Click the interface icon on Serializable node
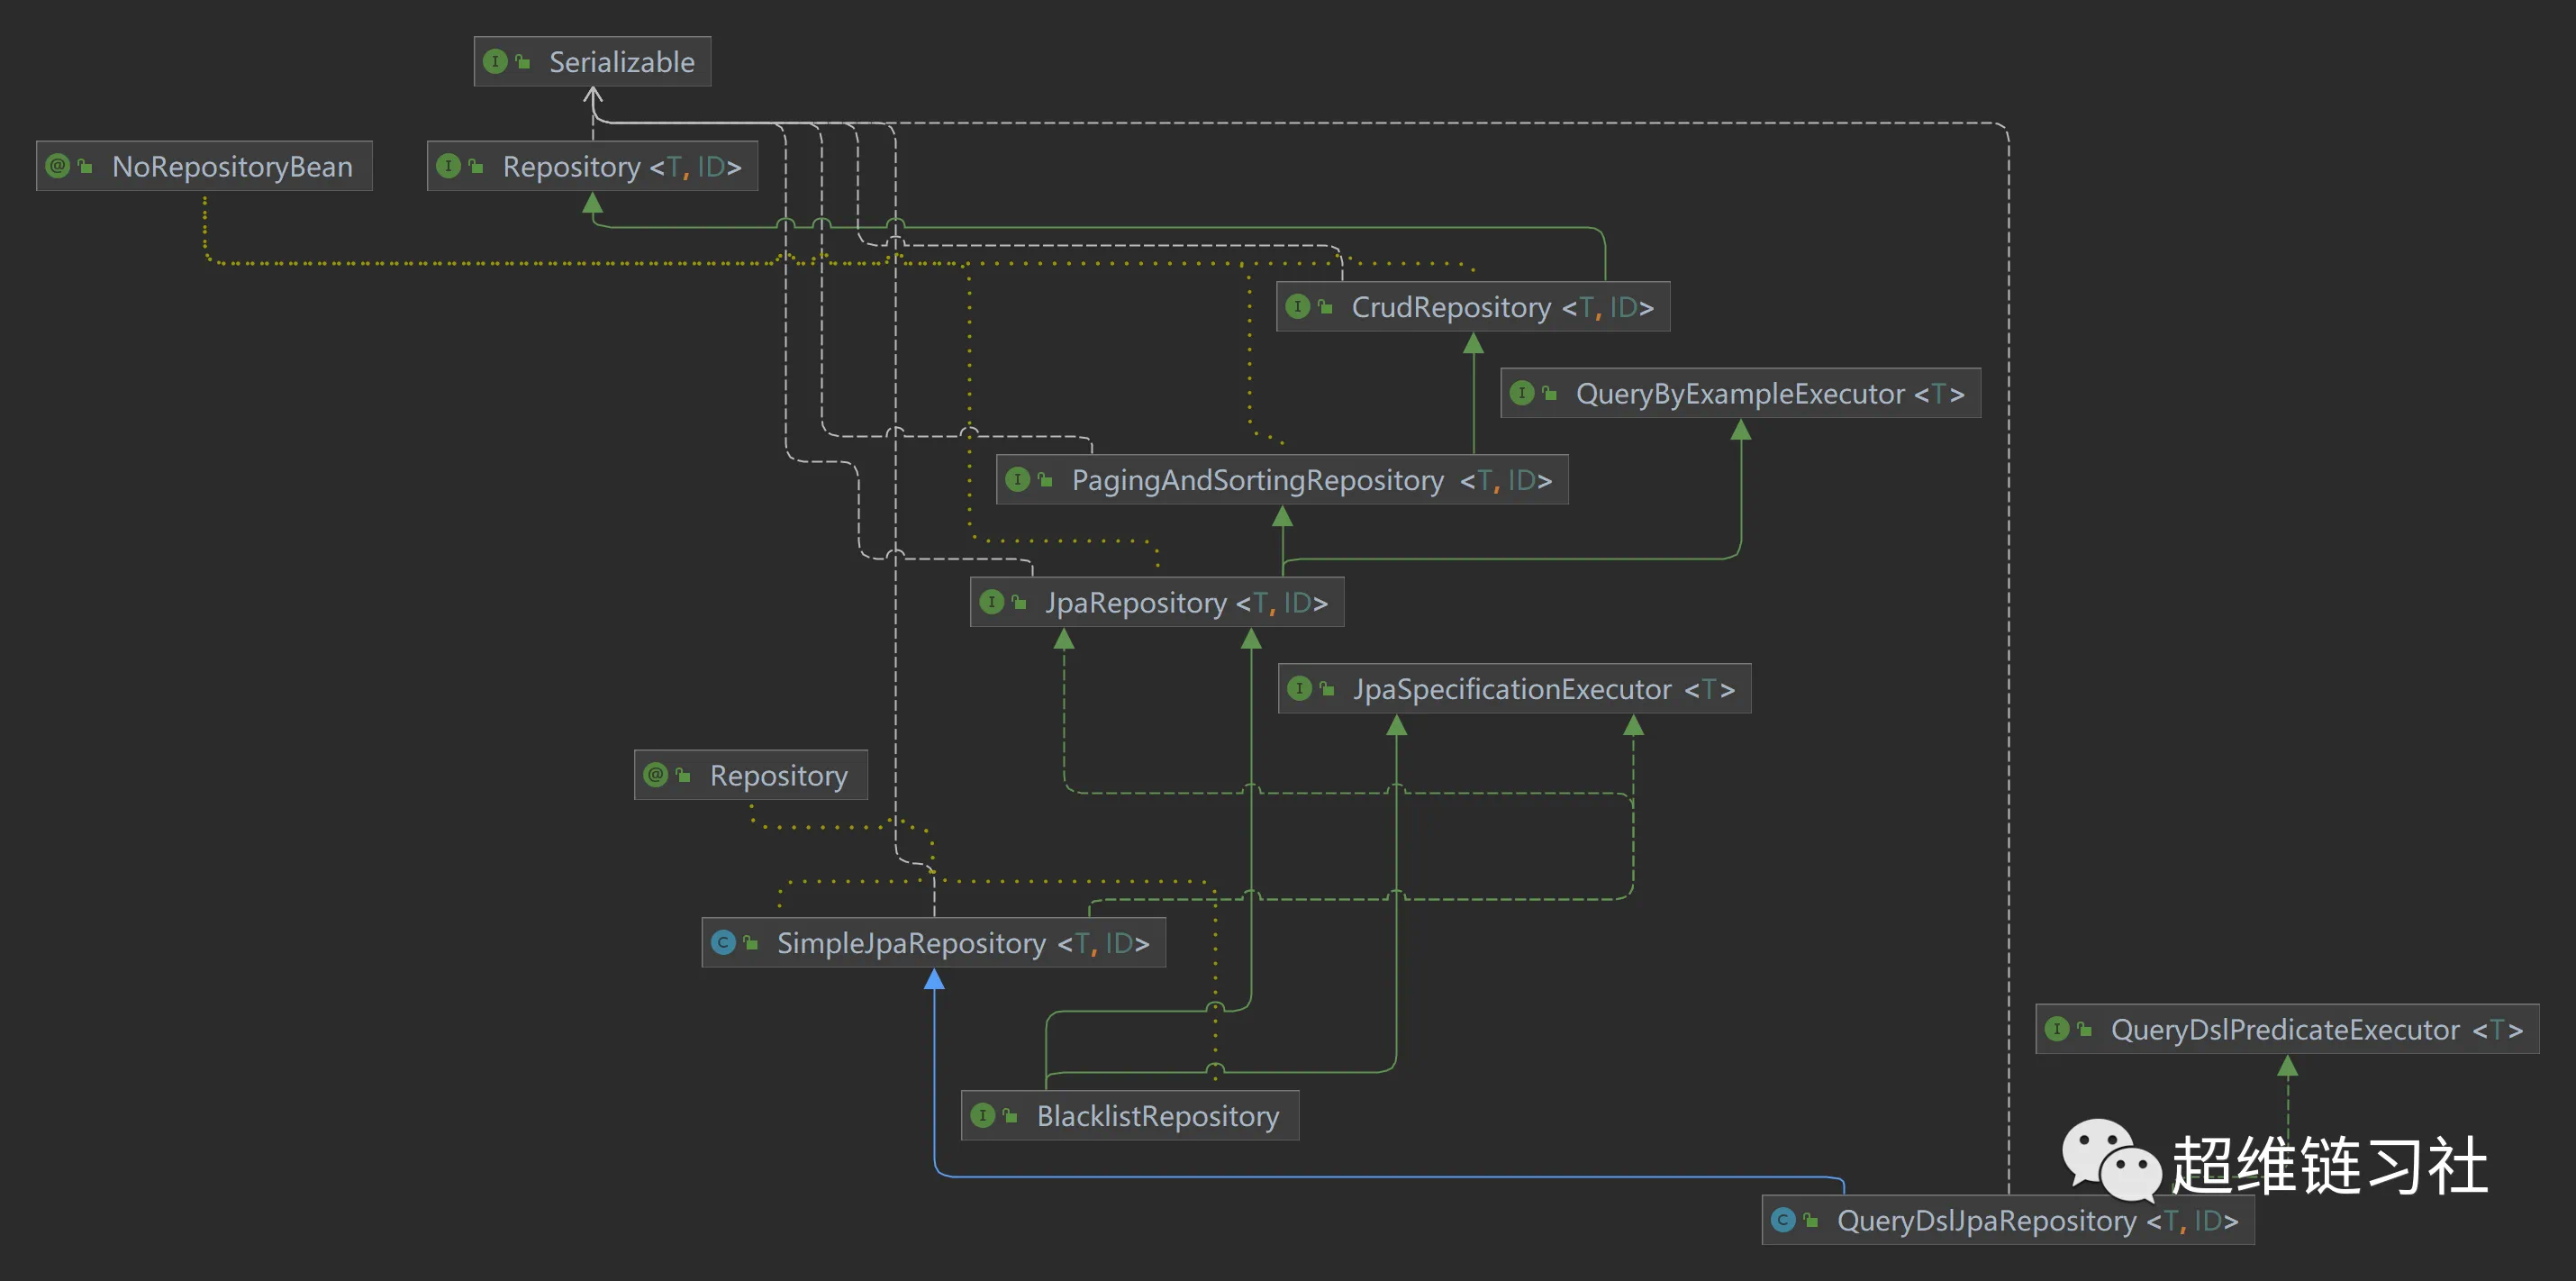The height and width of the screenshot is (1281, 2576). (495, 62)
